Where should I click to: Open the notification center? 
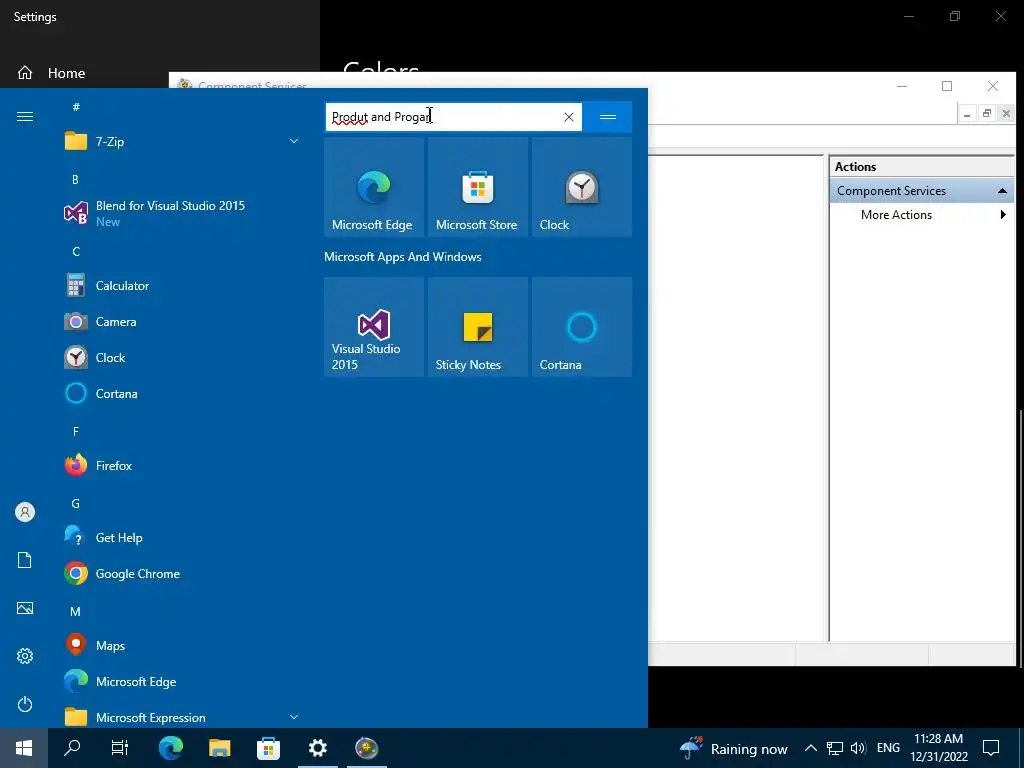point(991,748)
